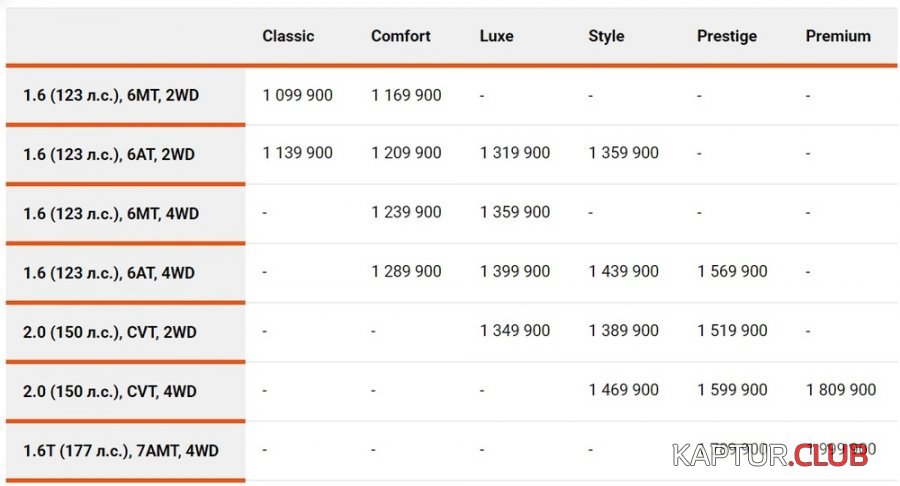Click the Classic column header
Image resolution: width=900 pixels, height=486 pixels.
(x=288, y=36)
